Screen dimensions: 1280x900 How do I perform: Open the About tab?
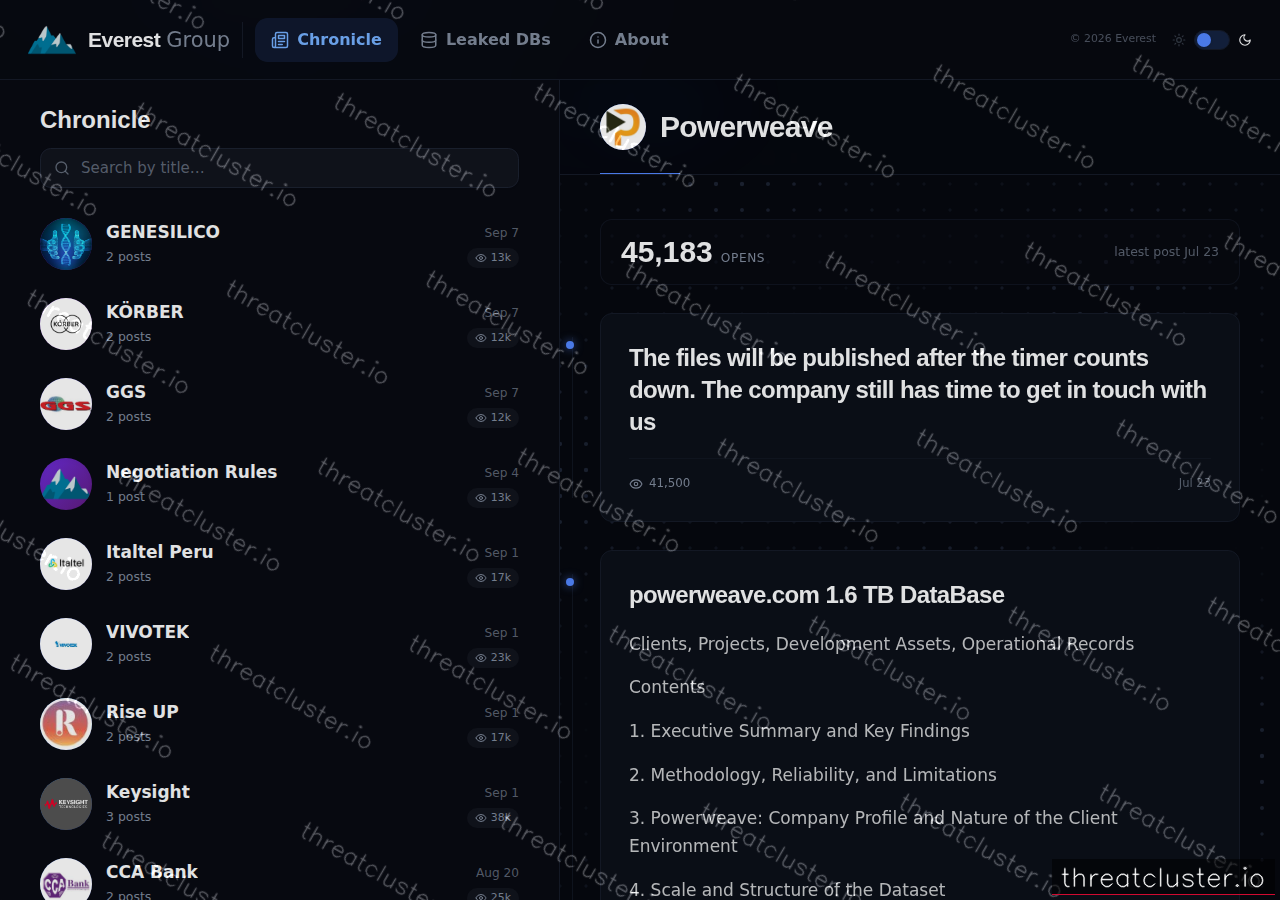click(629, 40)
